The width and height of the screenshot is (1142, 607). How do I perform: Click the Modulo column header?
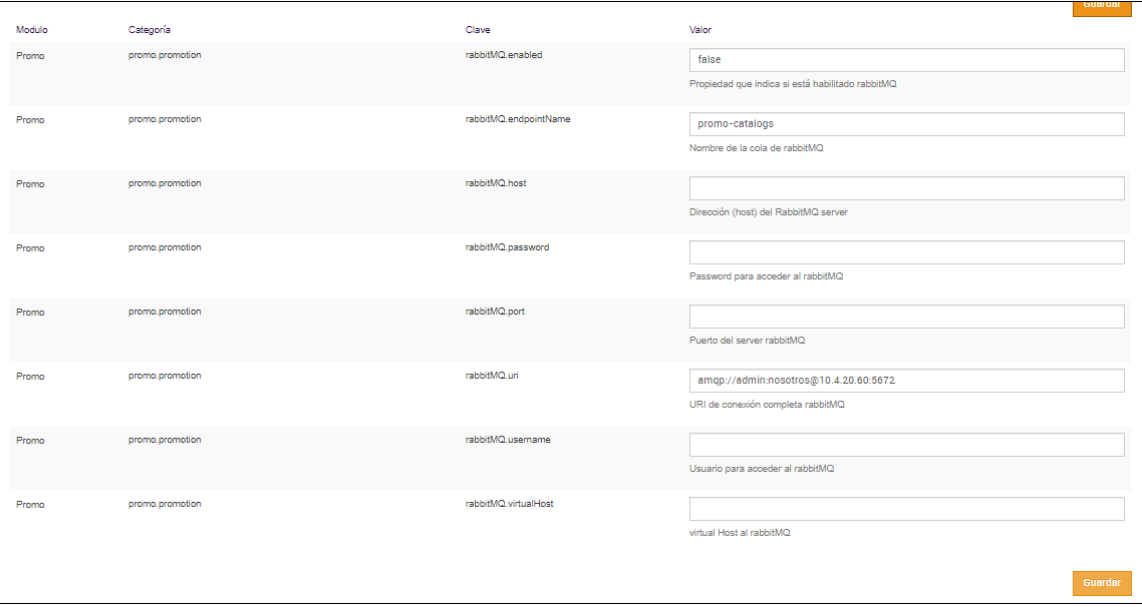pos(32,30)
